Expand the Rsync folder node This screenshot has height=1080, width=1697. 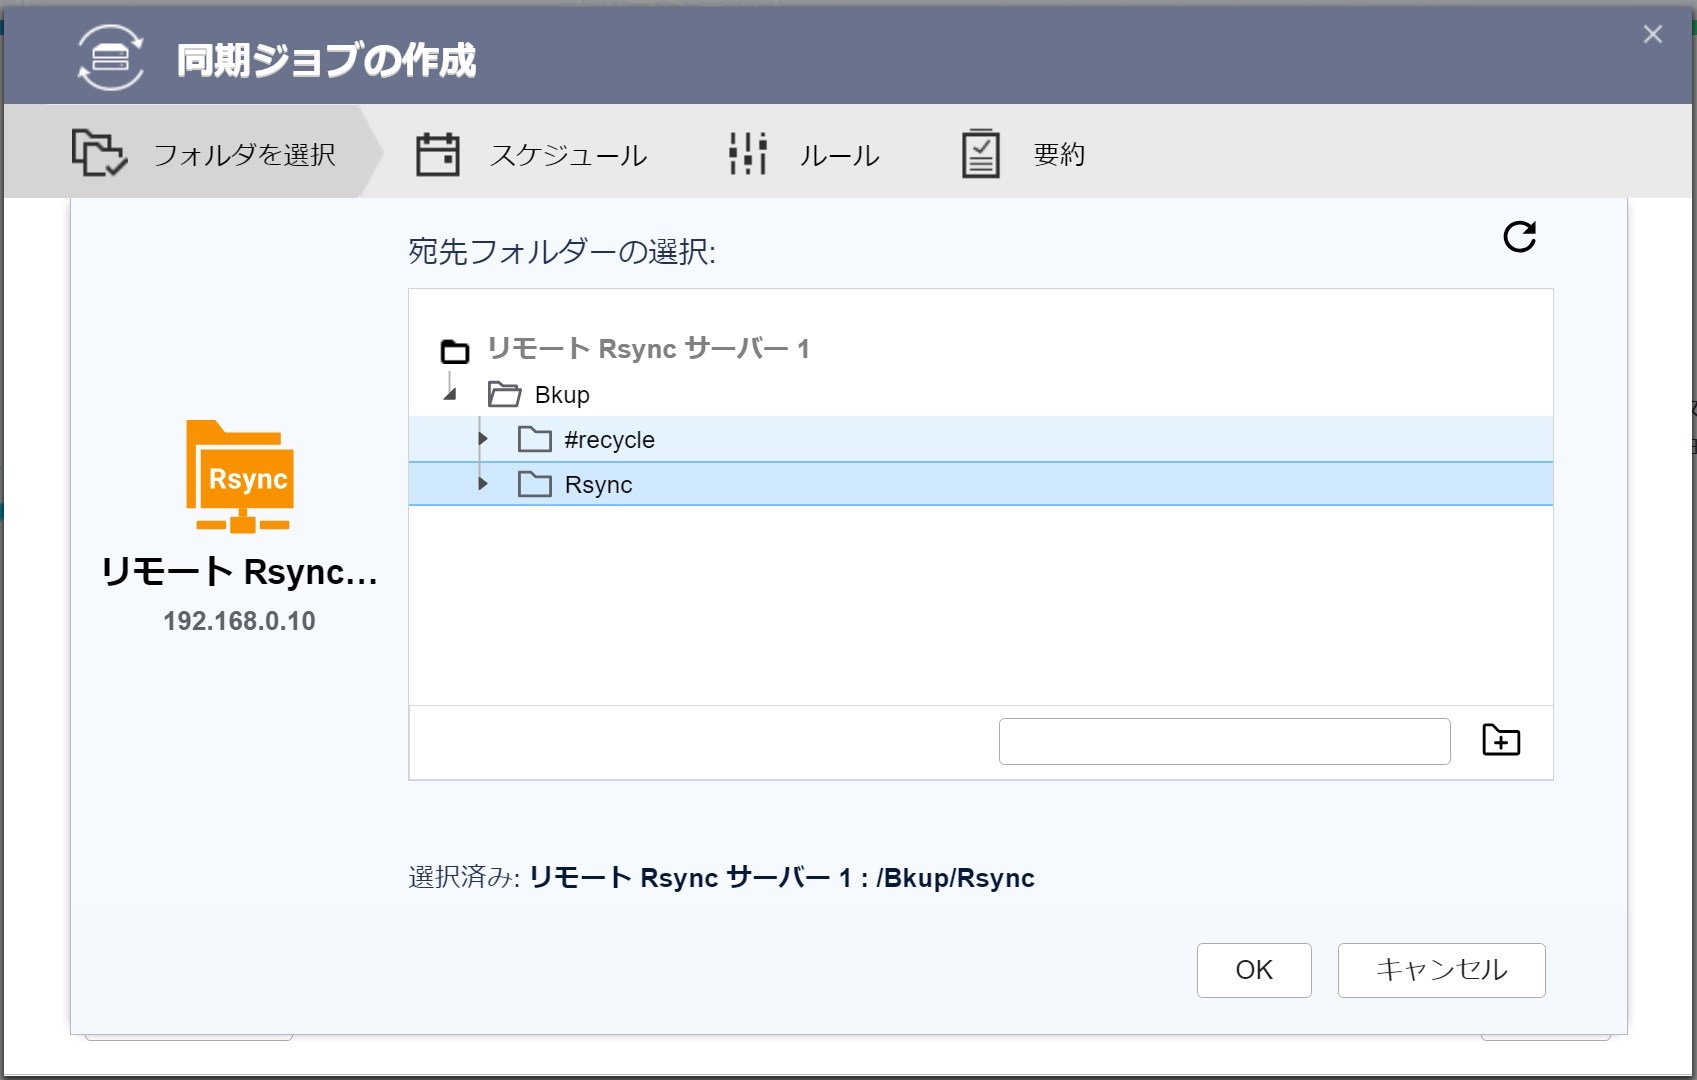coord(483,484)
